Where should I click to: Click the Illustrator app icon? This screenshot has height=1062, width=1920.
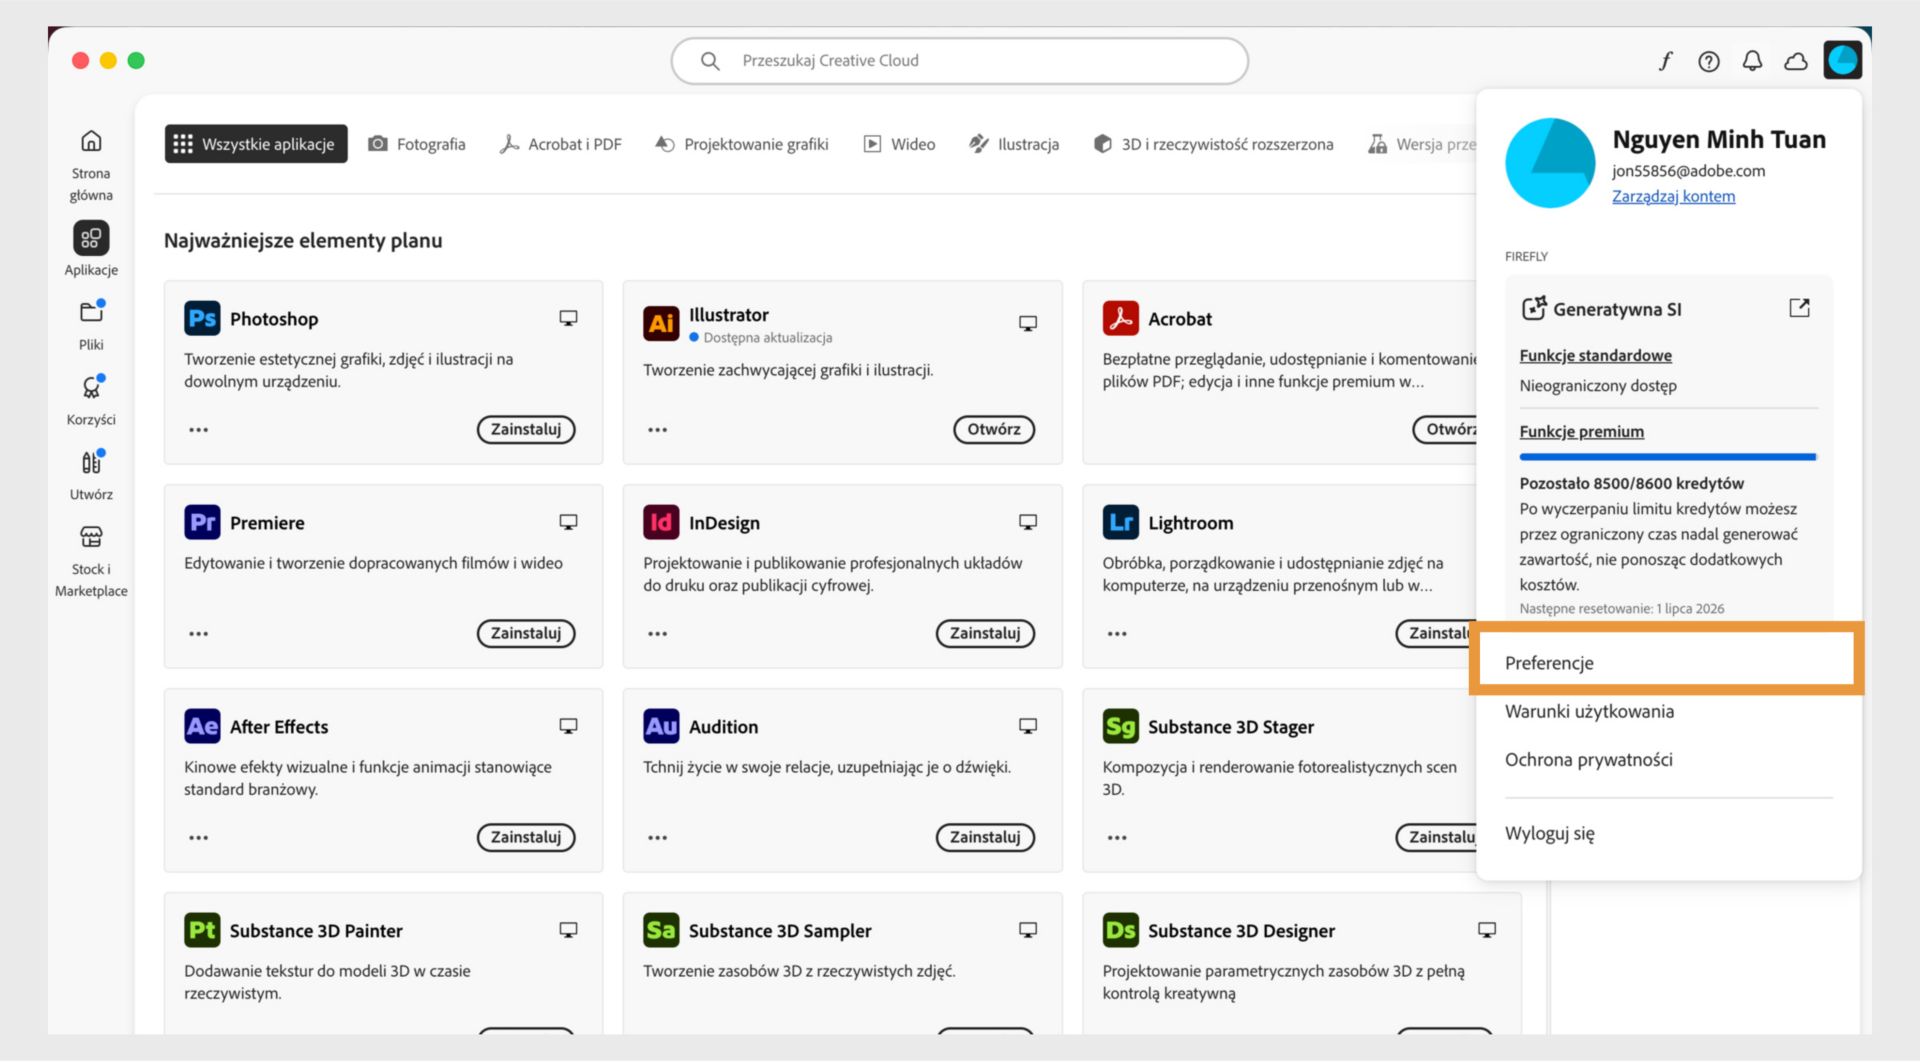coord(661,323)
